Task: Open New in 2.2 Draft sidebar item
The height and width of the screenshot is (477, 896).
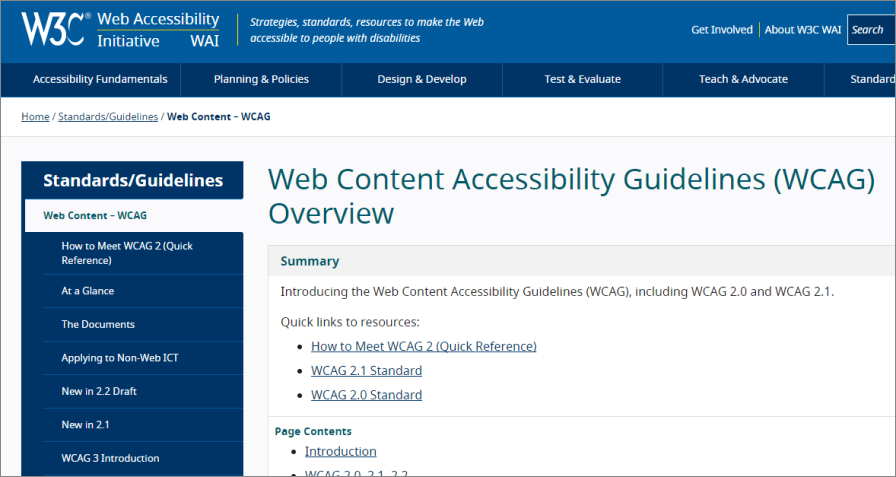Action: click(x=143, y=391)
